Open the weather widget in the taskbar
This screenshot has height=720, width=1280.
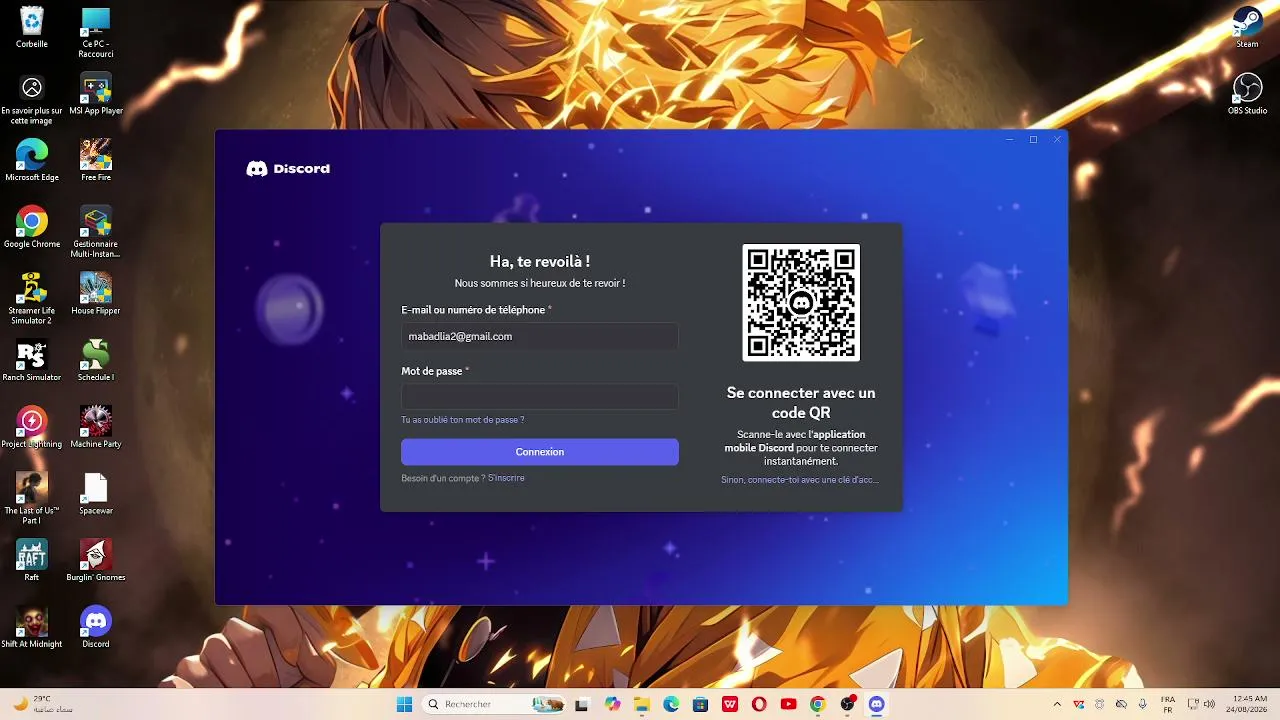click(42, 704)
